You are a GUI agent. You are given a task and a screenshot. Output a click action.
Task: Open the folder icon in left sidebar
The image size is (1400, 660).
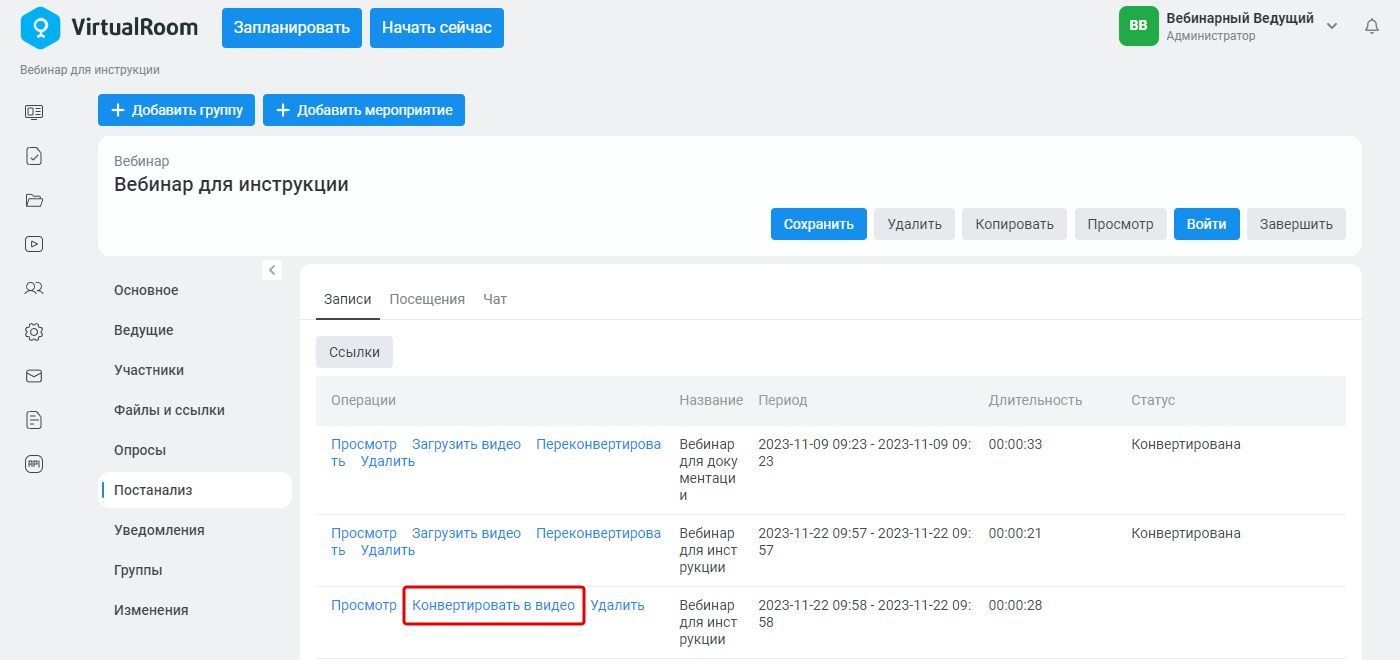34,200
